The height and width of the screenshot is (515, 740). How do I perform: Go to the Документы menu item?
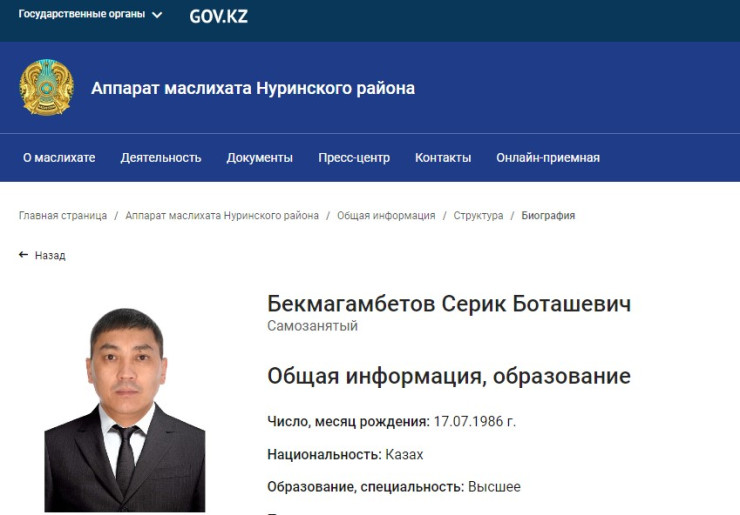point(259,157)
